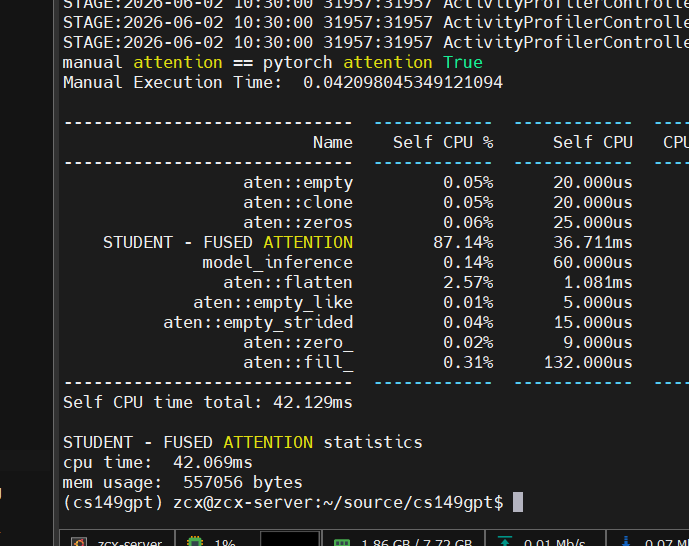Click the model_inference row name

coord(277,262)
